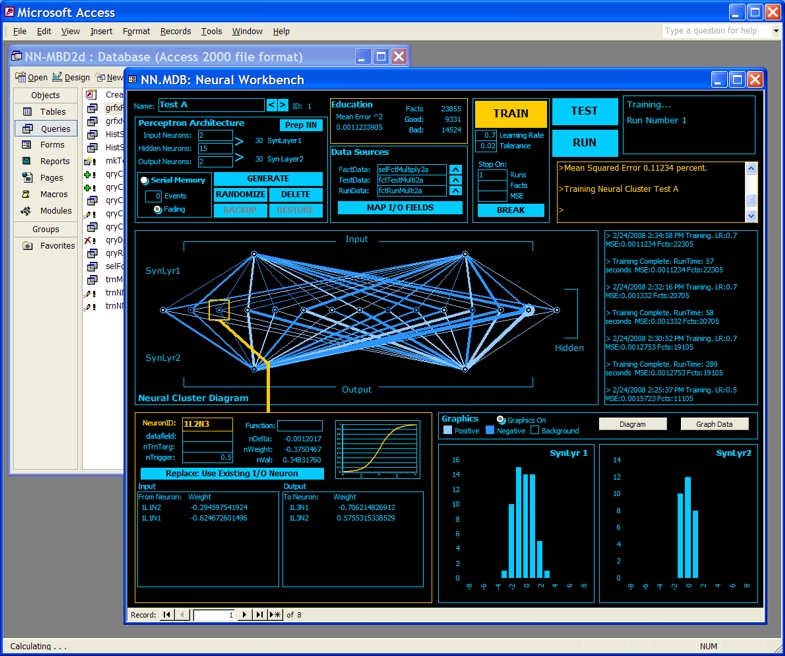Click the NeuronID field 1L2N3

[x=207, y=424]
